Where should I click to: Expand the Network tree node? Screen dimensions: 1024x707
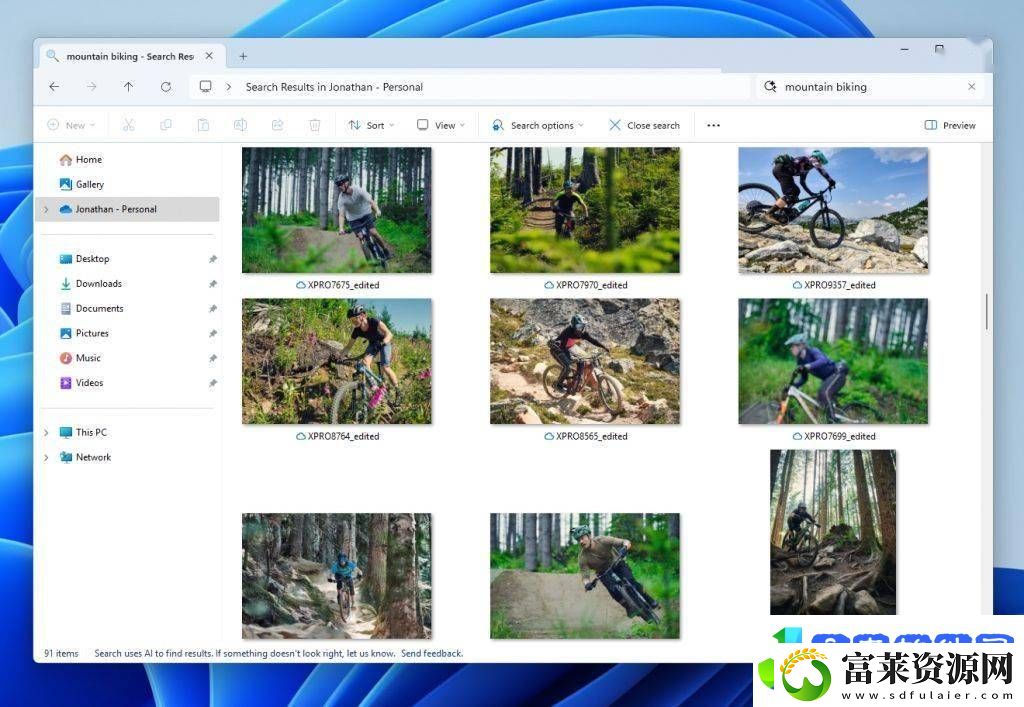click(46, 458)
